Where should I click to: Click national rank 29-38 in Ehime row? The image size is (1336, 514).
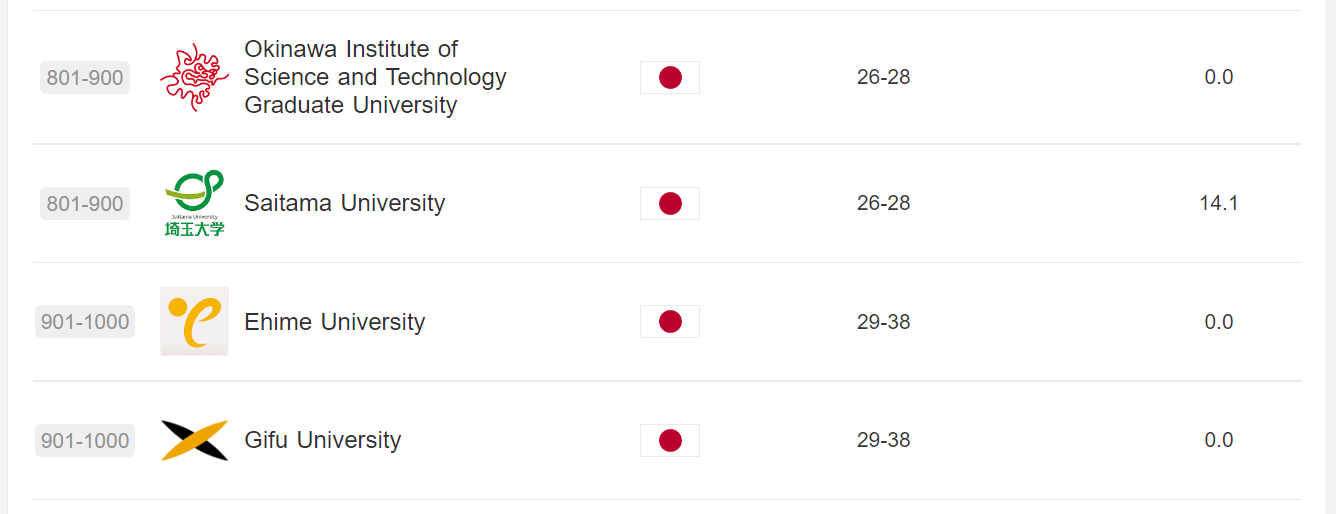tap(883, 322)
